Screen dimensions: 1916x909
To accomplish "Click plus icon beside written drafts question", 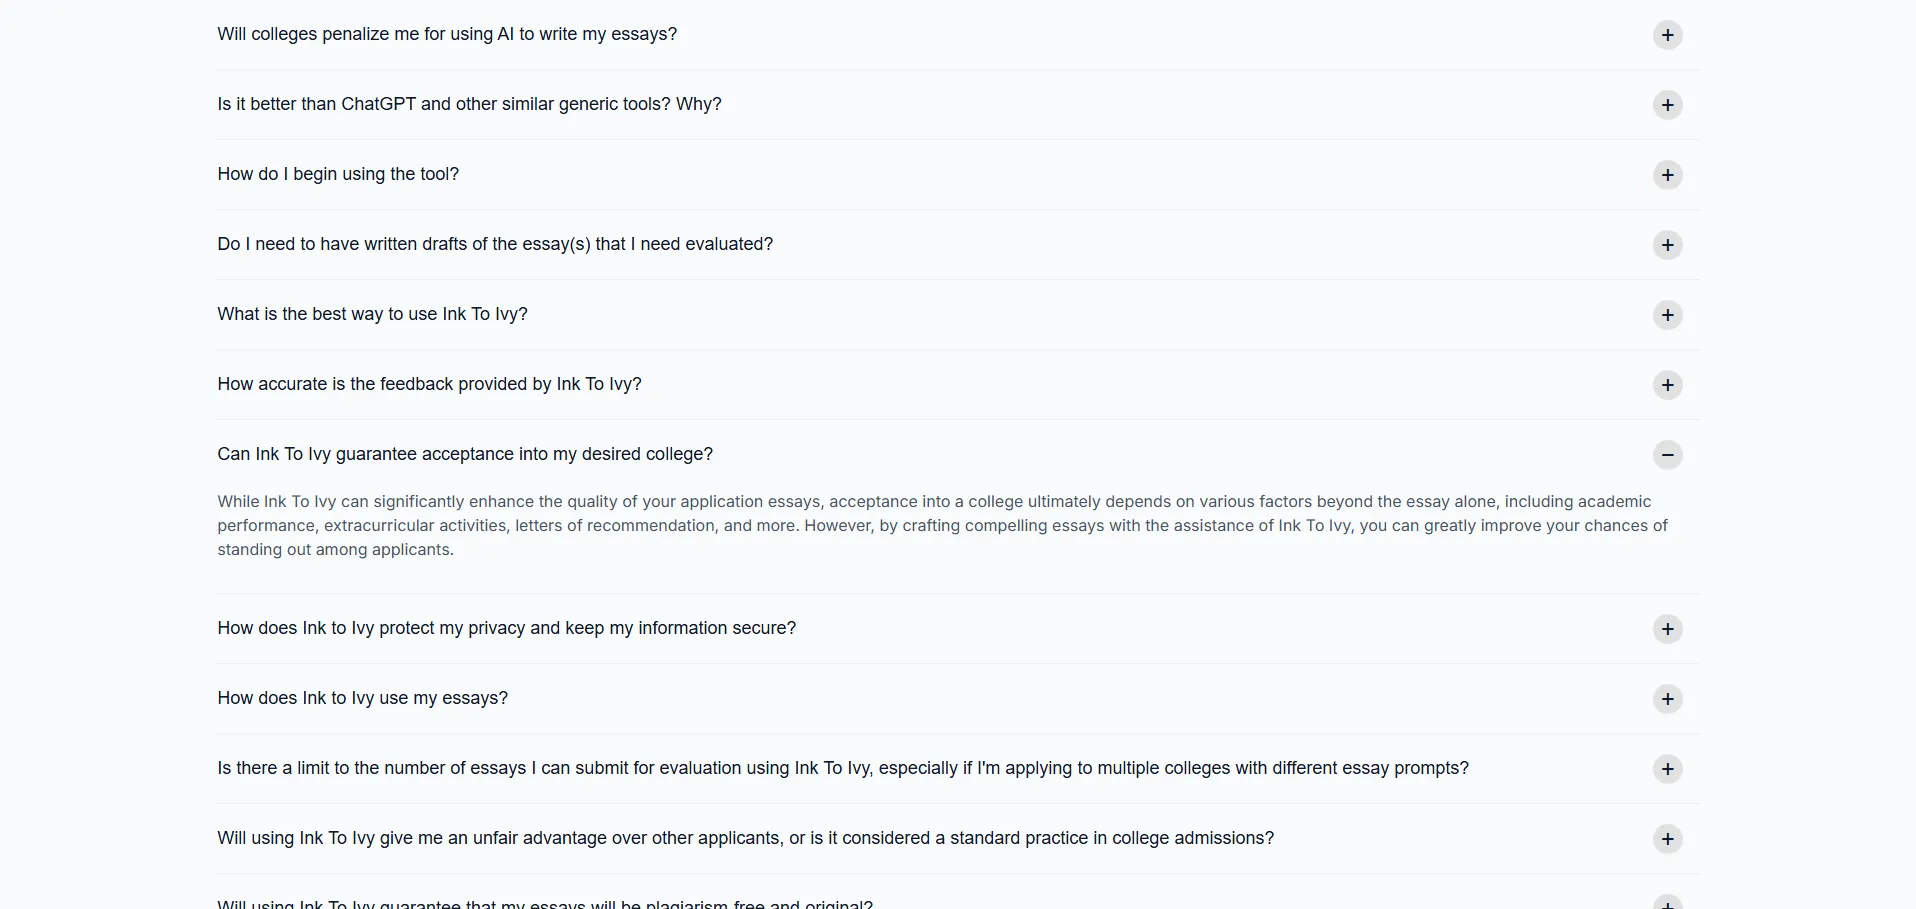I will coord(1667,245).
